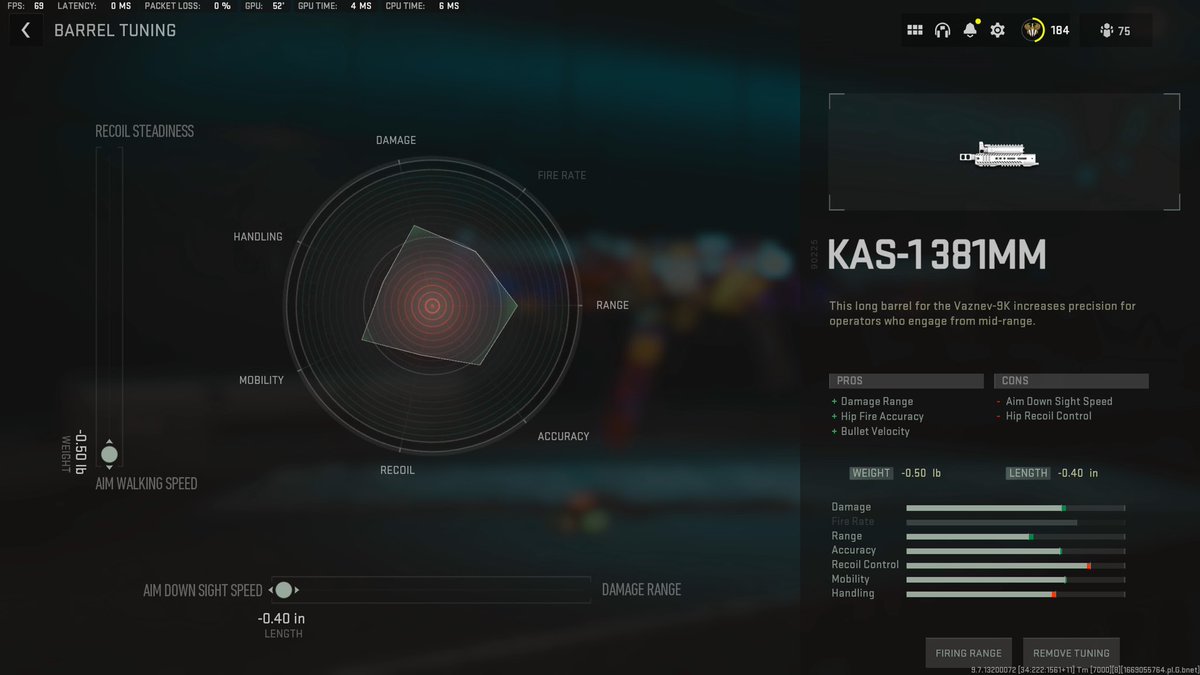Click the white barrel silhouette in the preview frame
1200x675 pixels.
point(998,155)
